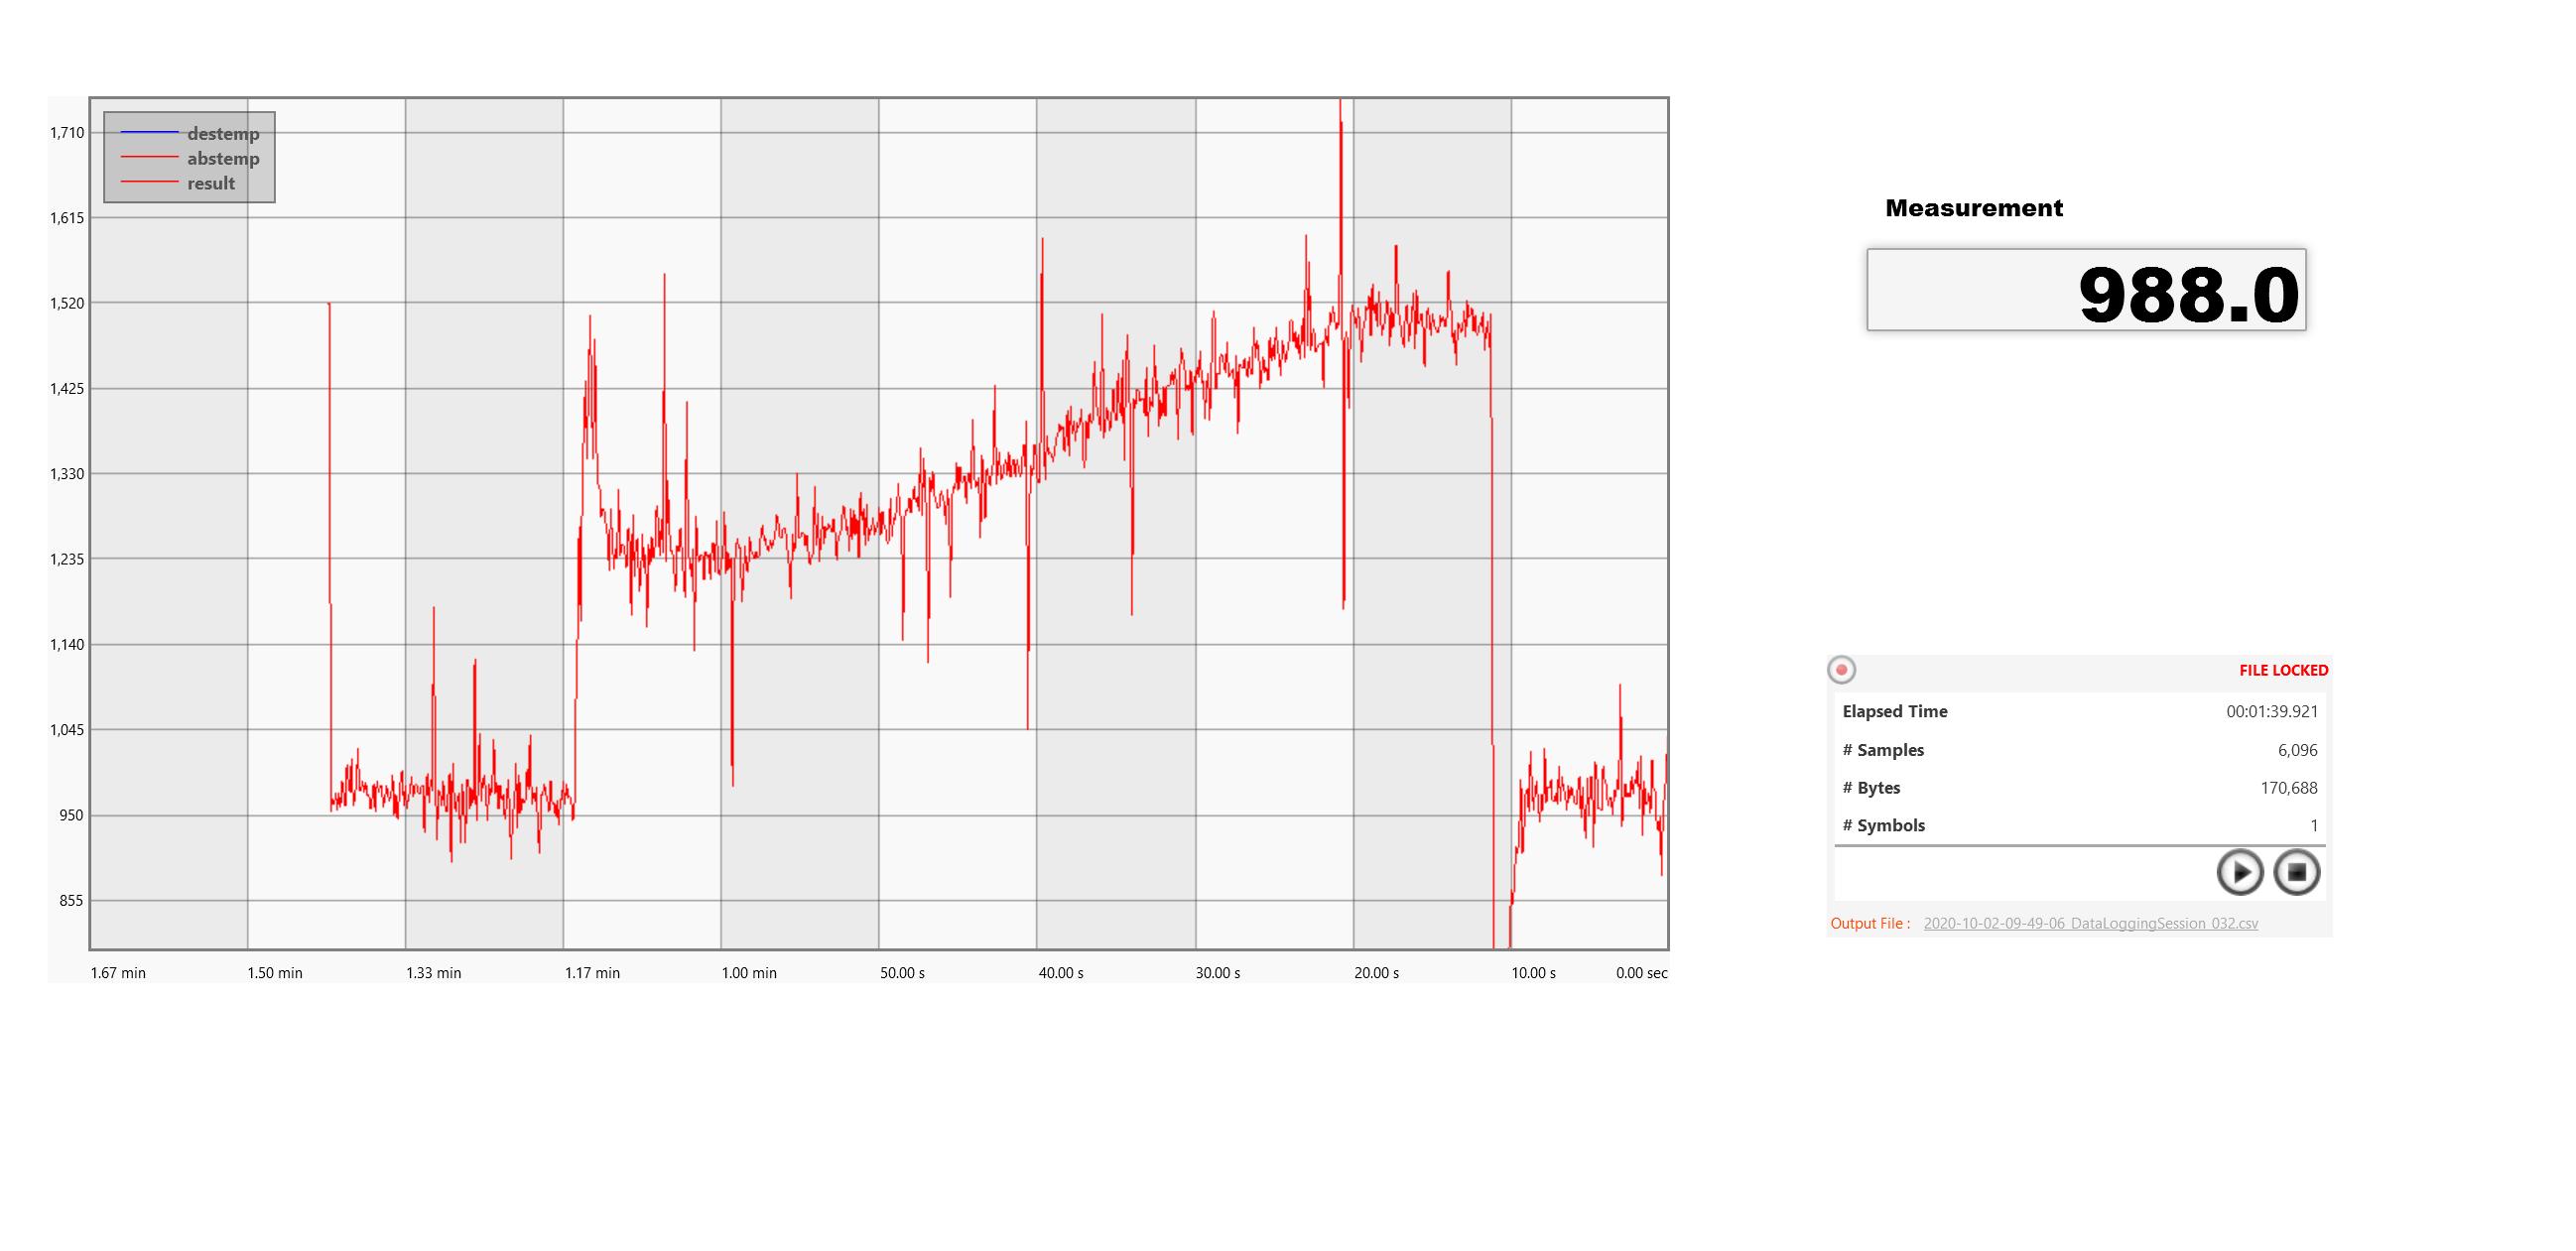Click the # Symbols label
Image resolution: width=2576 pixels, height=1251 pixels.
pos(1883,825)
